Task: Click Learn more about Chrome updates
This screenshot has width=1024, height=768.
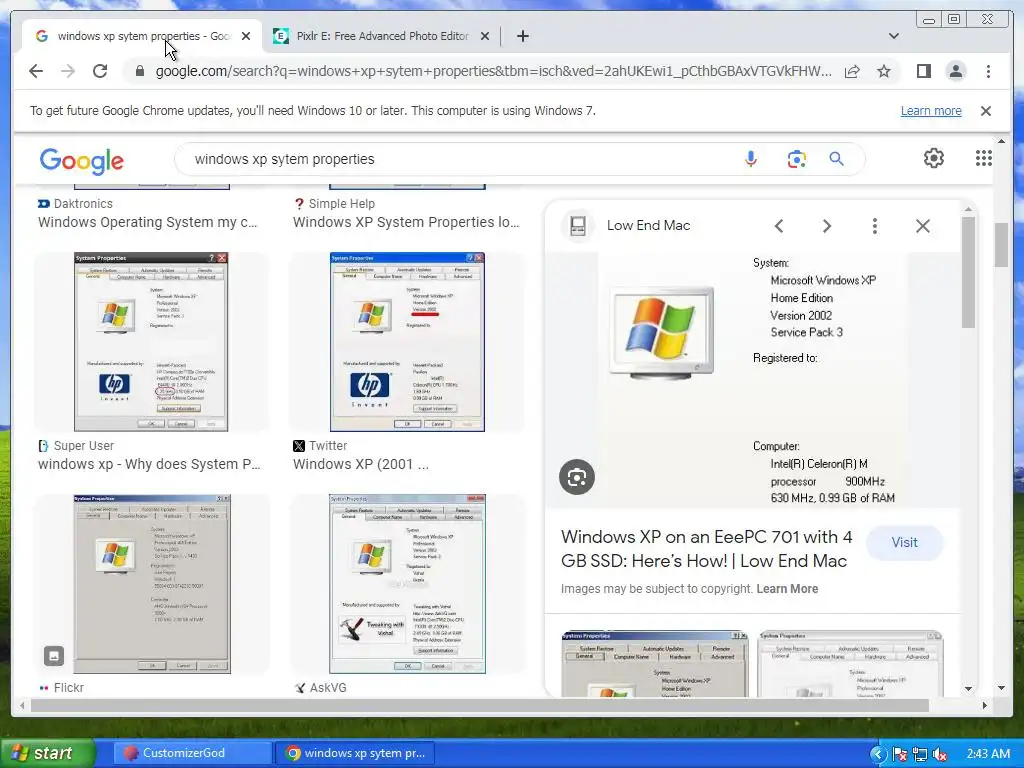Action: [x=931, y=111]
